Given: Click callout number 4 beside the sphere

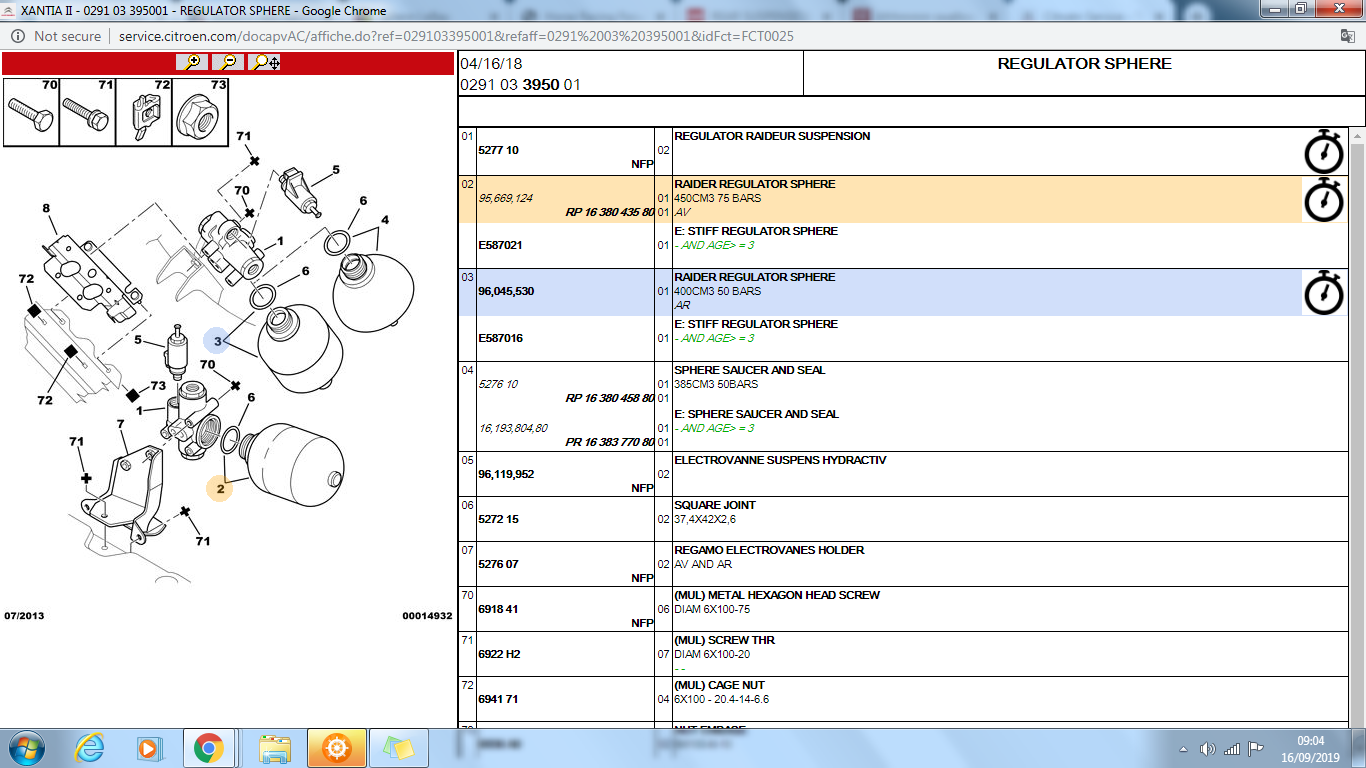Looking at the screenshot, I should 385,220.
